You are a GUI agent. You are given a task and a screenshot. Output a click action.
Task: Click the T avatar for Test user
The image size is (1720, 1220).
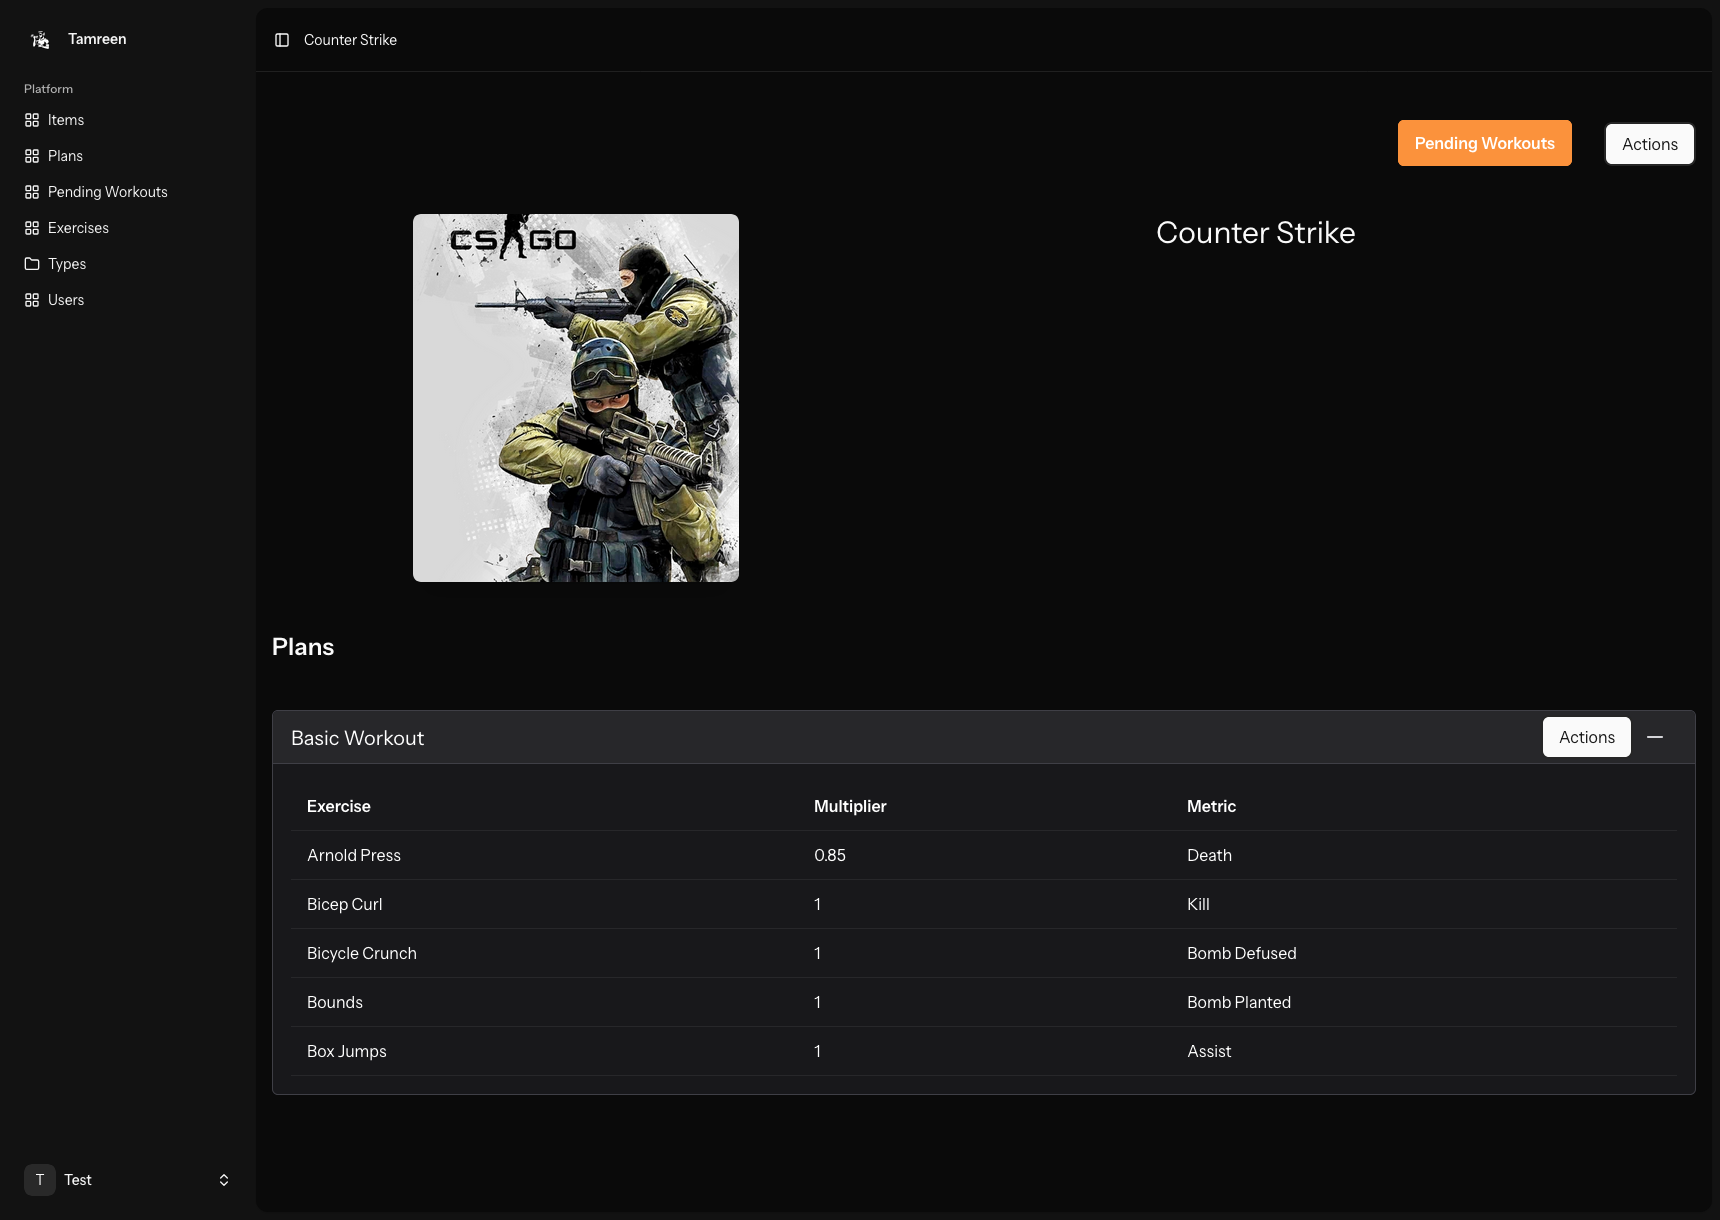click(40, 1180)
